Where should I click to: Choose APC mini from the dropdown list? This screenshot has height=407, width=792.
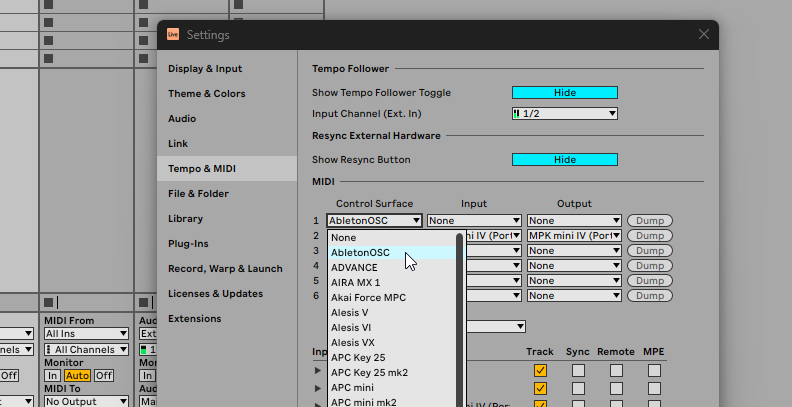pos(392,387)
